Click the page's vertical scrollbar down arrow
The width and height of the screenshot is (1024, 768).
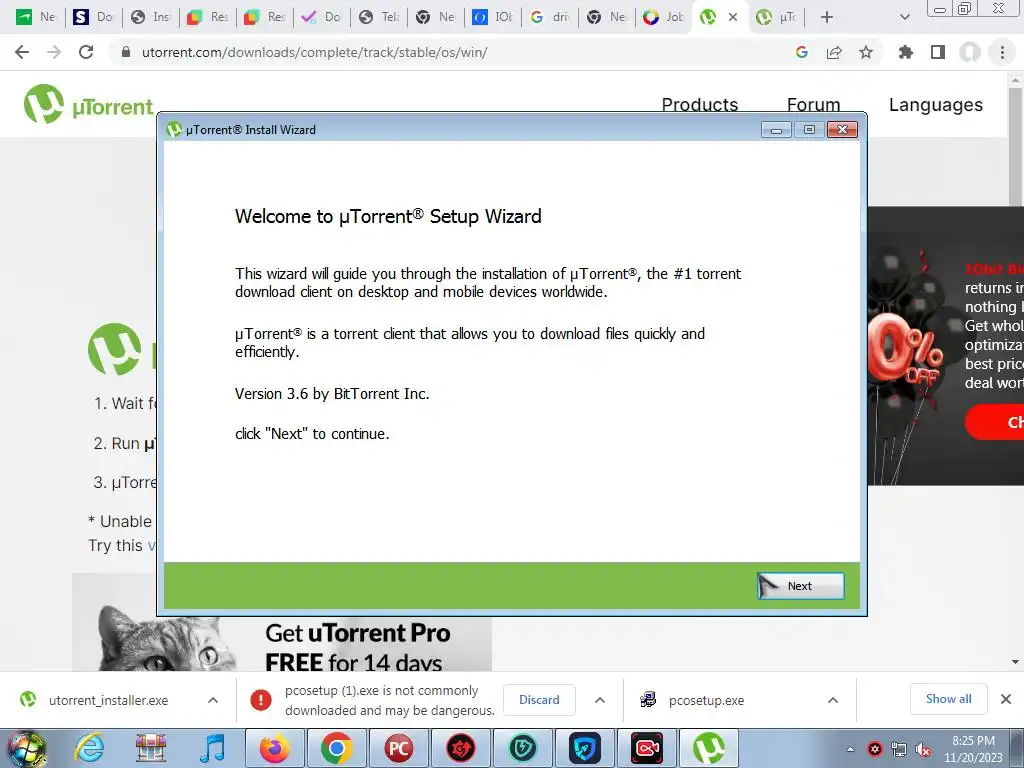tap(1015, 662)
